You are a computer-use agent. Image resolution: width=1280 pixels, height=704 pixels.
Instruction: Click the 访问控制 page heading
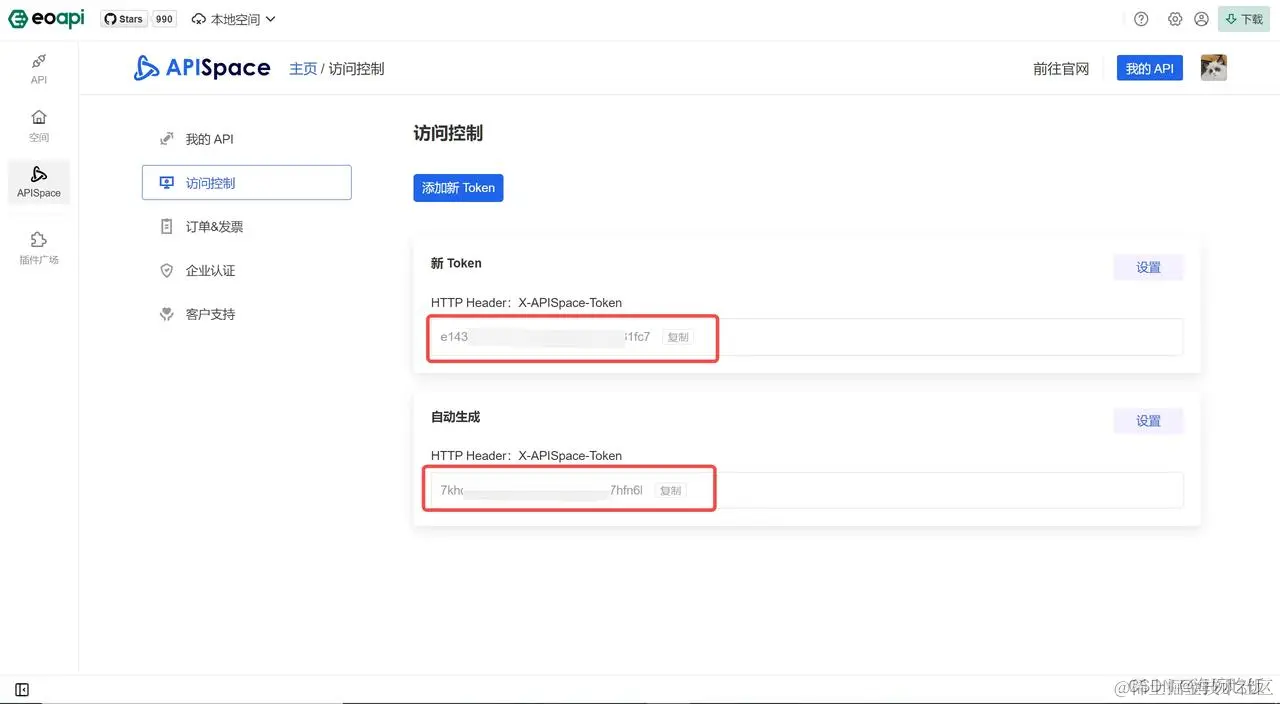pyautogui.click(x=448, y=133)
